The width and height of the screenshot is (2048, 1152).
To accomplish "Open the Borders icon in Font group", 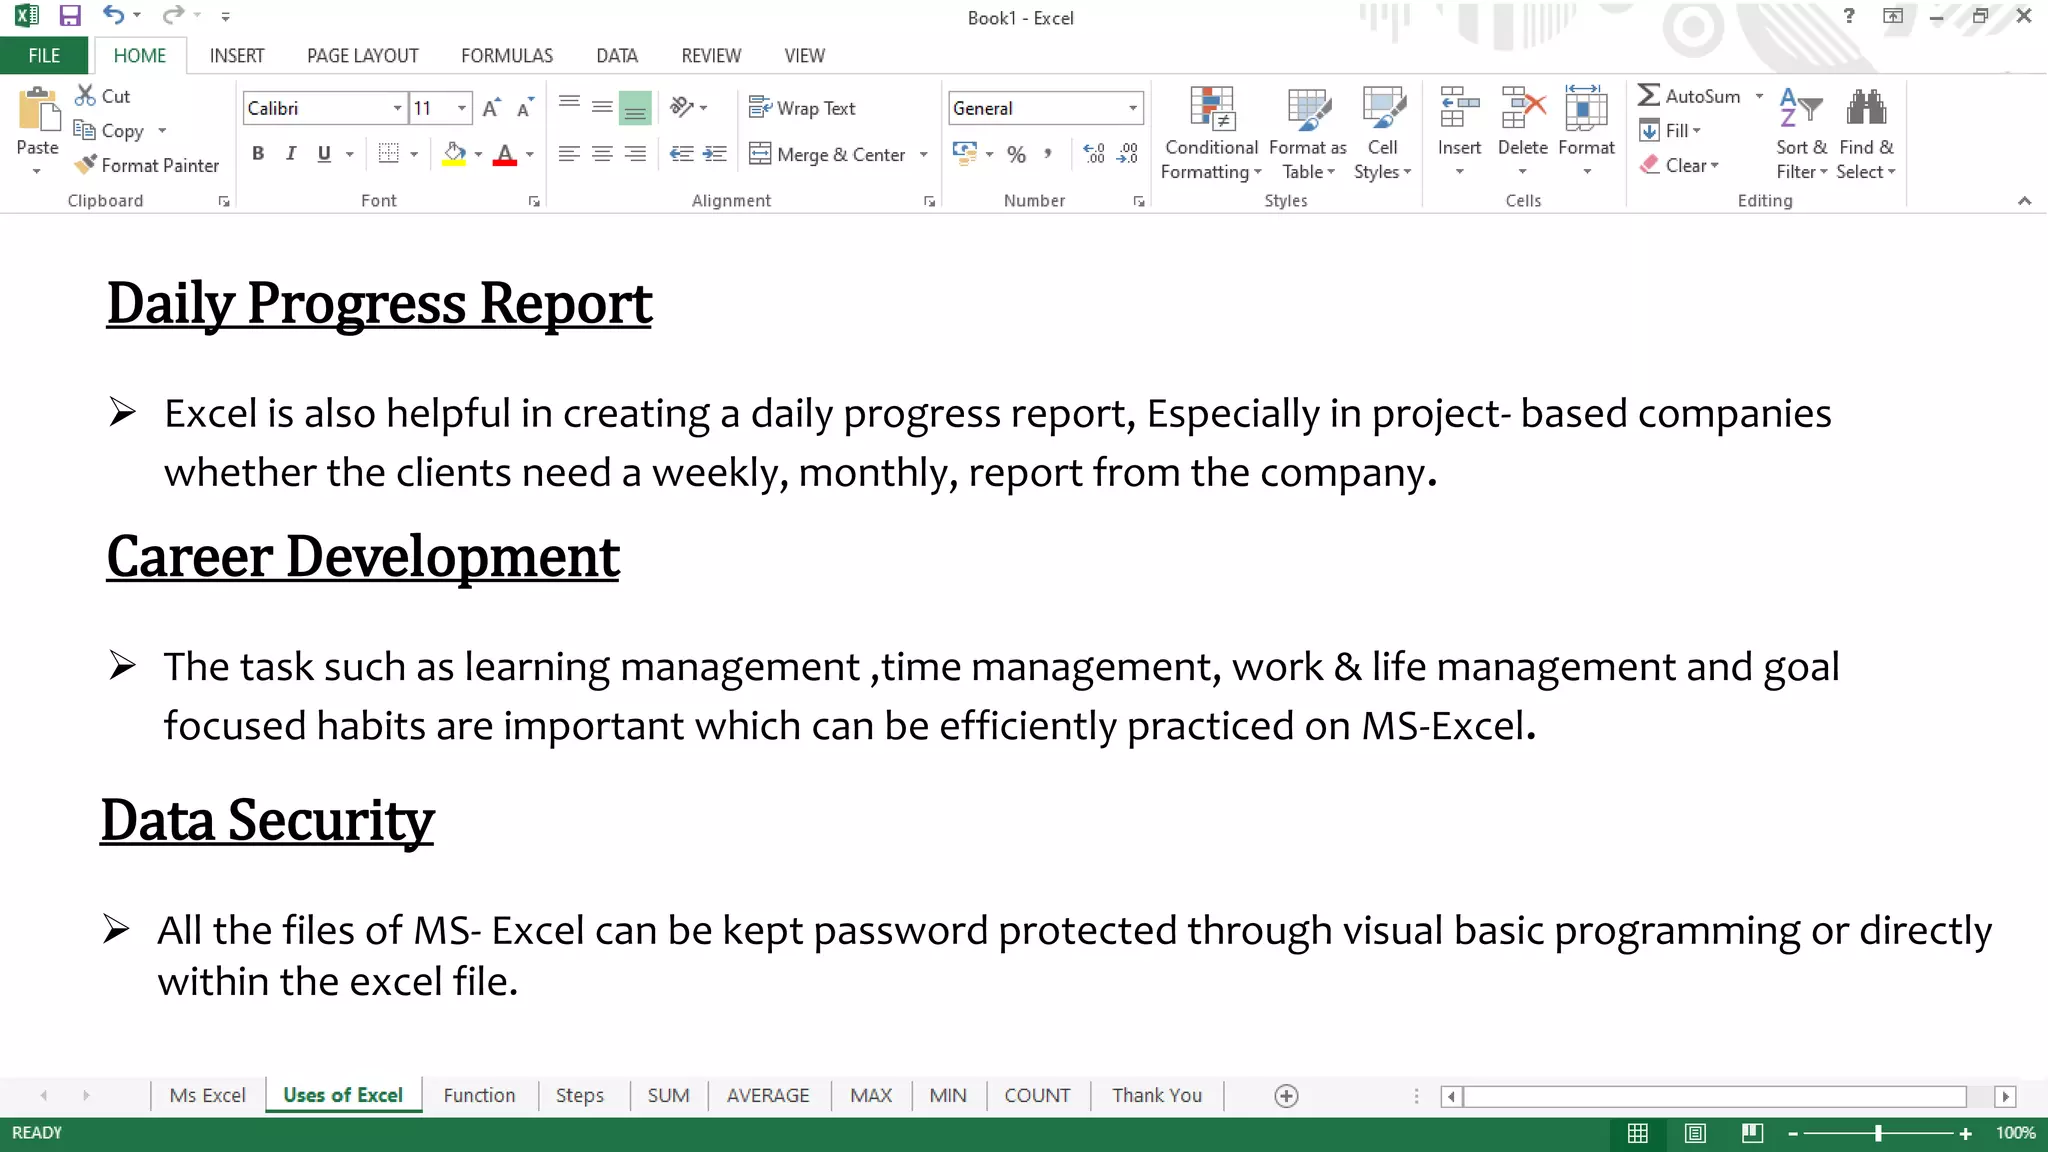I will coord(389,154).
